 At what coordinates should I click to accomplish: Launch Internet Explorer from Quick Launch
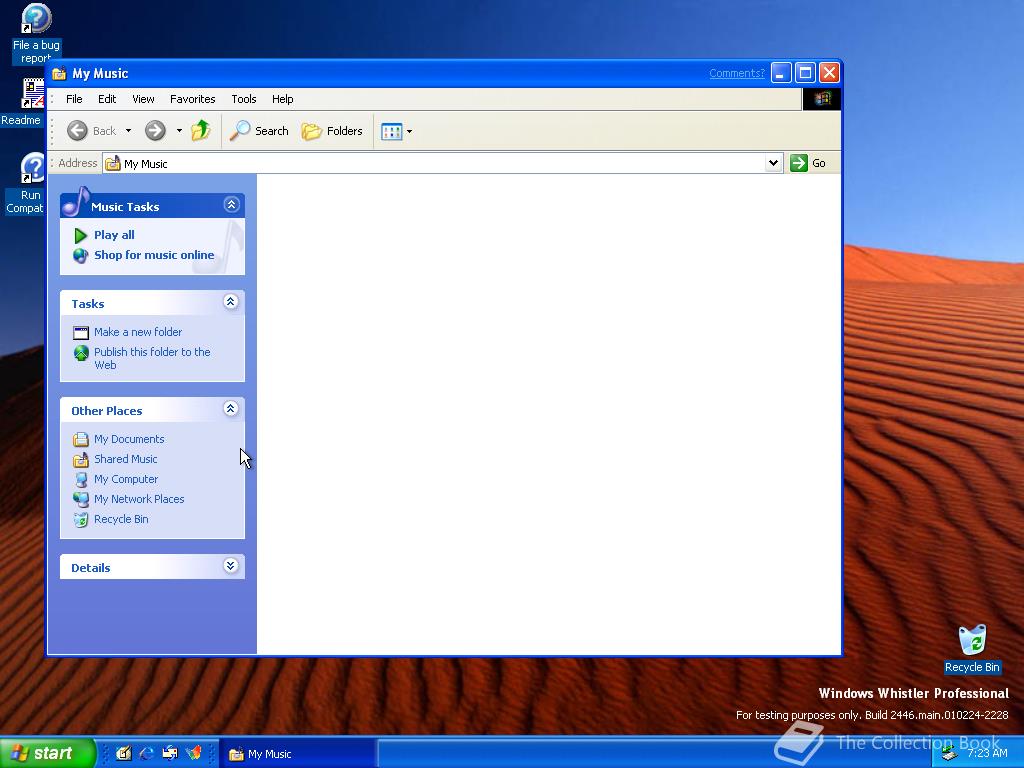(x=146, y=753)
